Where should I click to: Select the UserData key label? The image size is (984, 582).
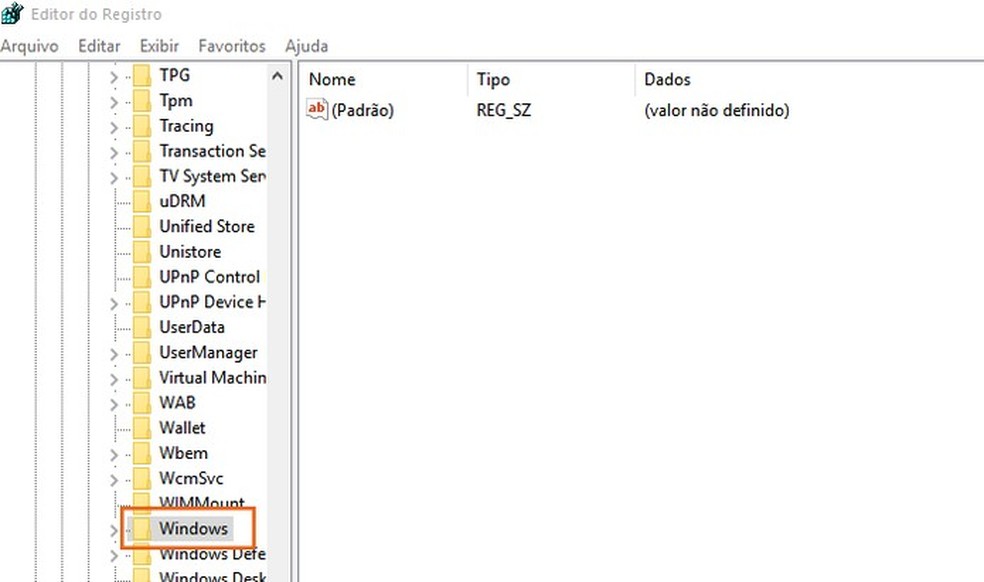coord(192,327)
